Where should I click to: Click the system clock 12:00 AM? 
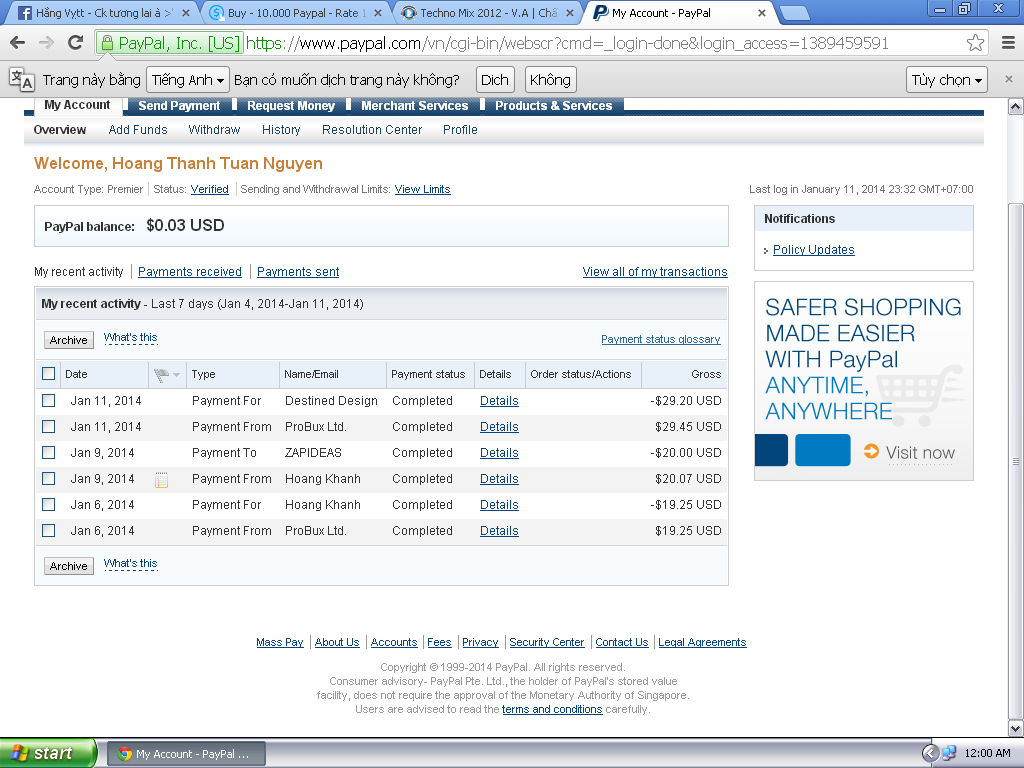coord(987,753)
